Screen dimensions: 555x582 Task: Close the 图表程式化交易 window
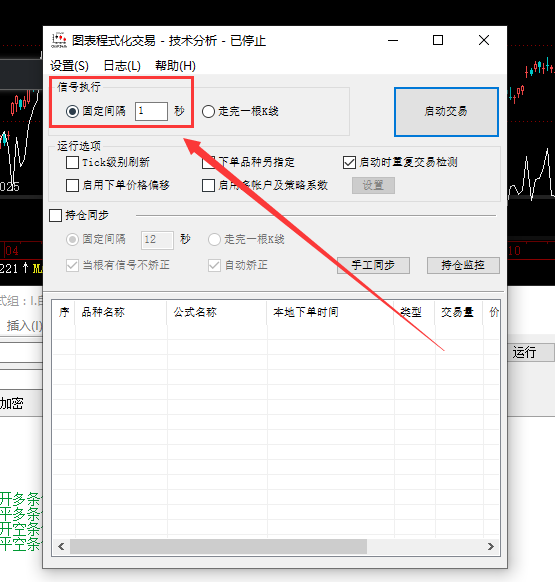tap(484, 40)
